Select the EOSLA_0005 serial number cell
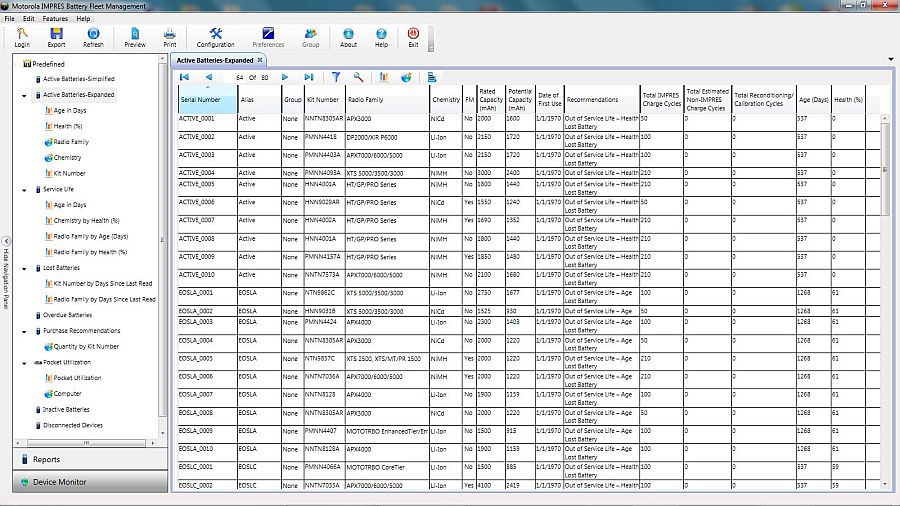Image resolution: width=900 pixels, height=506 pixels. click(207, 362)
